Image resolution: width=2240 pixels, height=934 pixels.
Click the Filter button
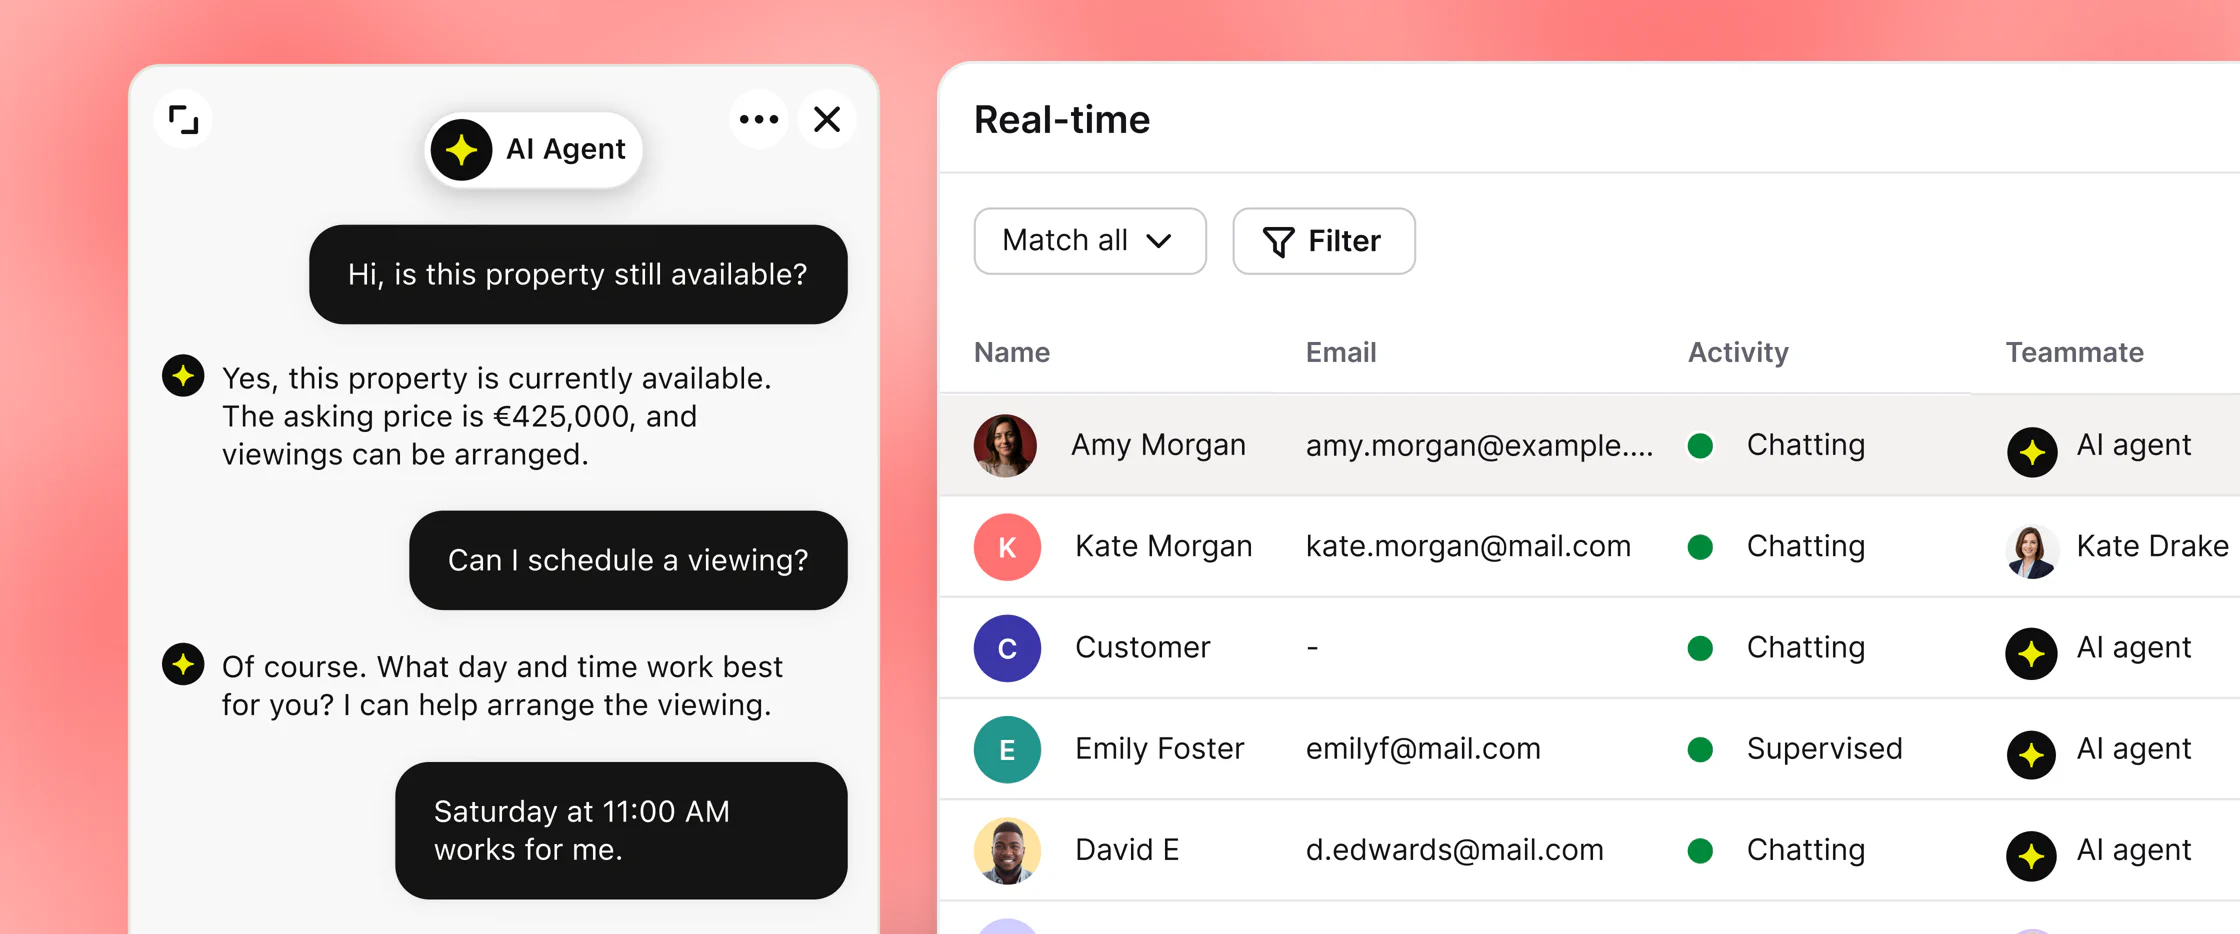point(1324,241)
